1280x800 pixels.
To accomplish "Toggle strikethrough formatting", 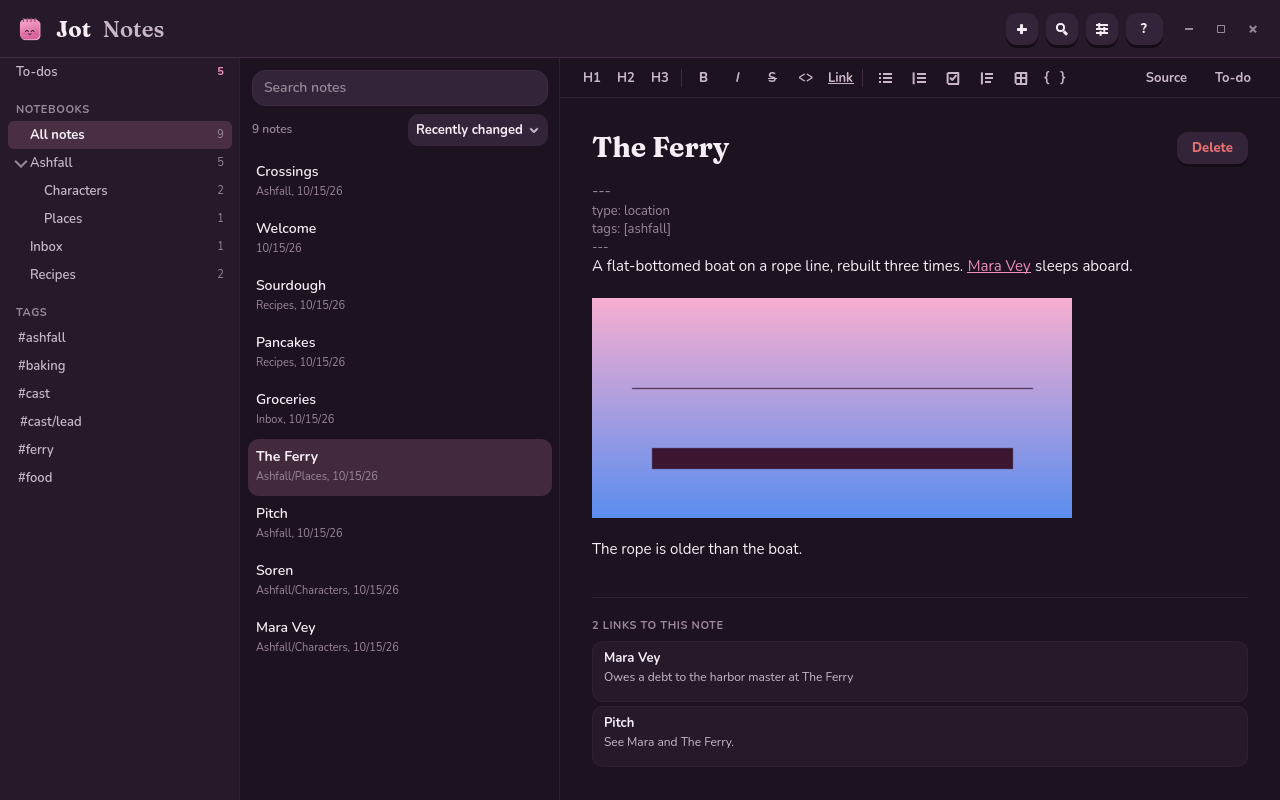I will pyautogui.click(x=771, y=77).
